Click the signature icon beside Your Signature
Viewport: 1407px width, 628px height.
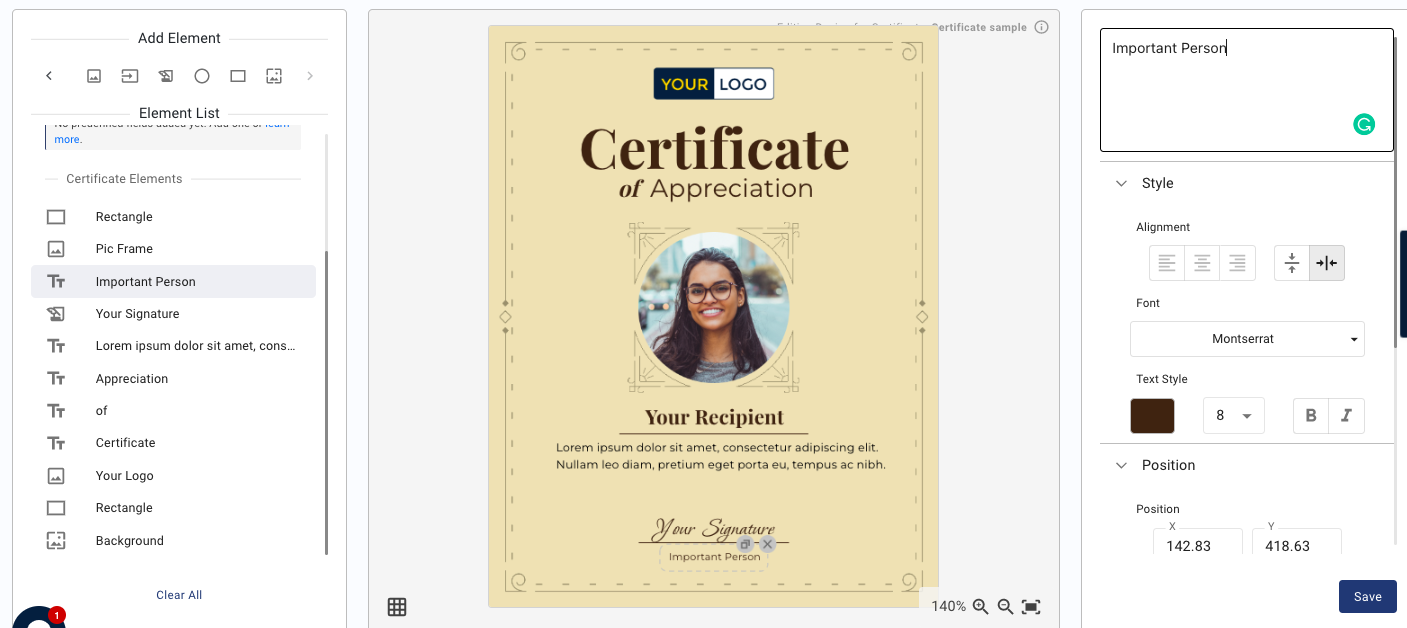click(x=56, y=314)
